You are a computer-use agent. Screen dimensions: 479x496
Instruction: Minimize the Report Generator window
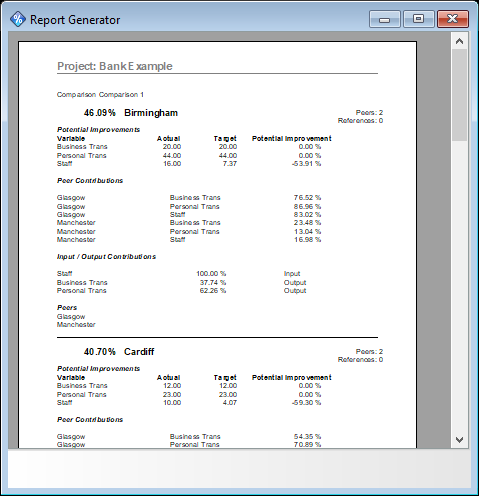click(x=385, y=19)
